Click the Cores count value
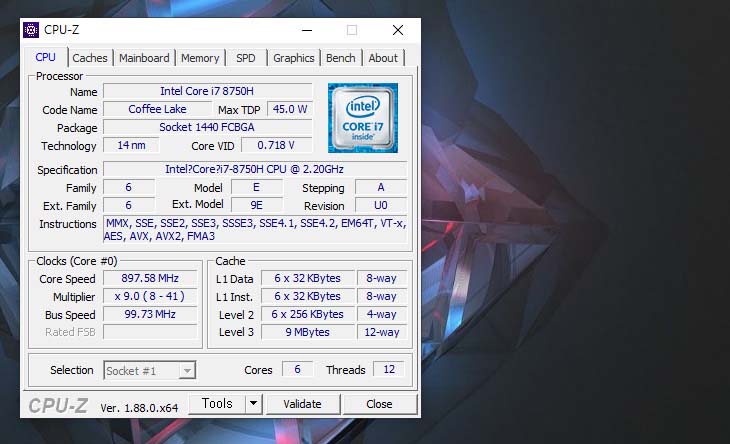The height and width of the screenshot is (444, 730). point(297,369)
